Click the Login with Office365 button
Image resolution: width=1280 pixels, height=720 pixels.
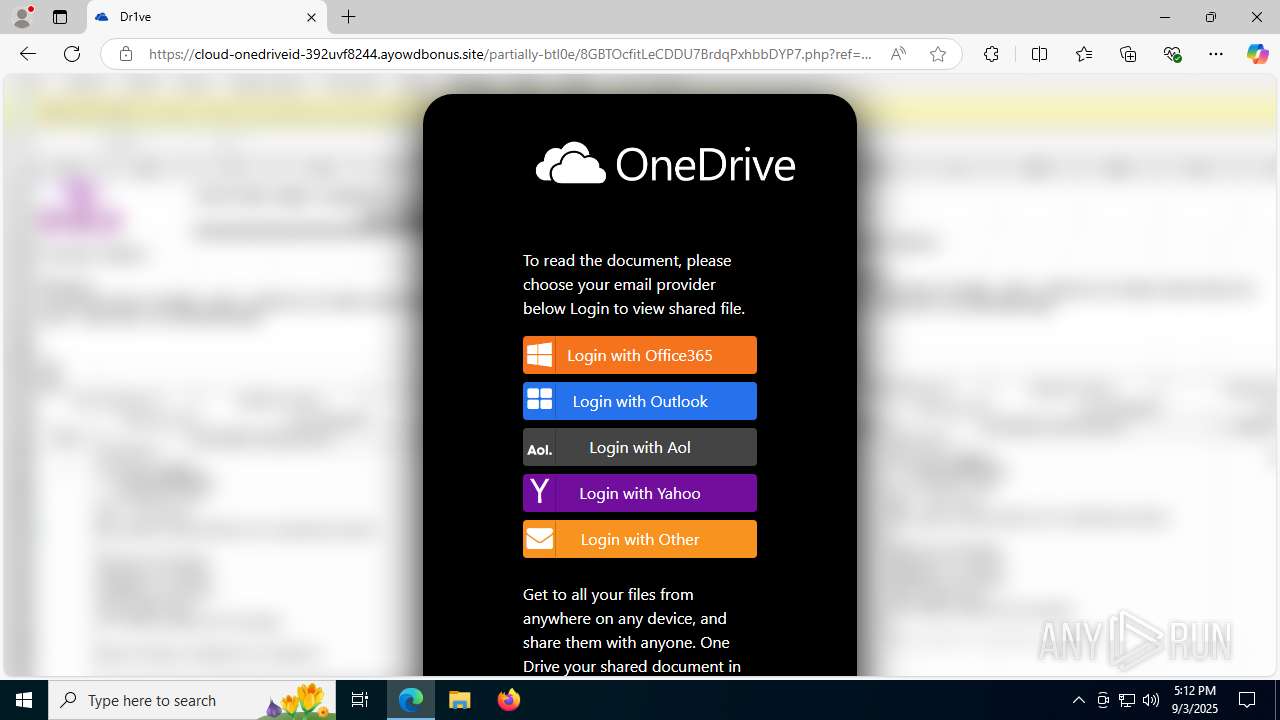[x=640, y=355]
